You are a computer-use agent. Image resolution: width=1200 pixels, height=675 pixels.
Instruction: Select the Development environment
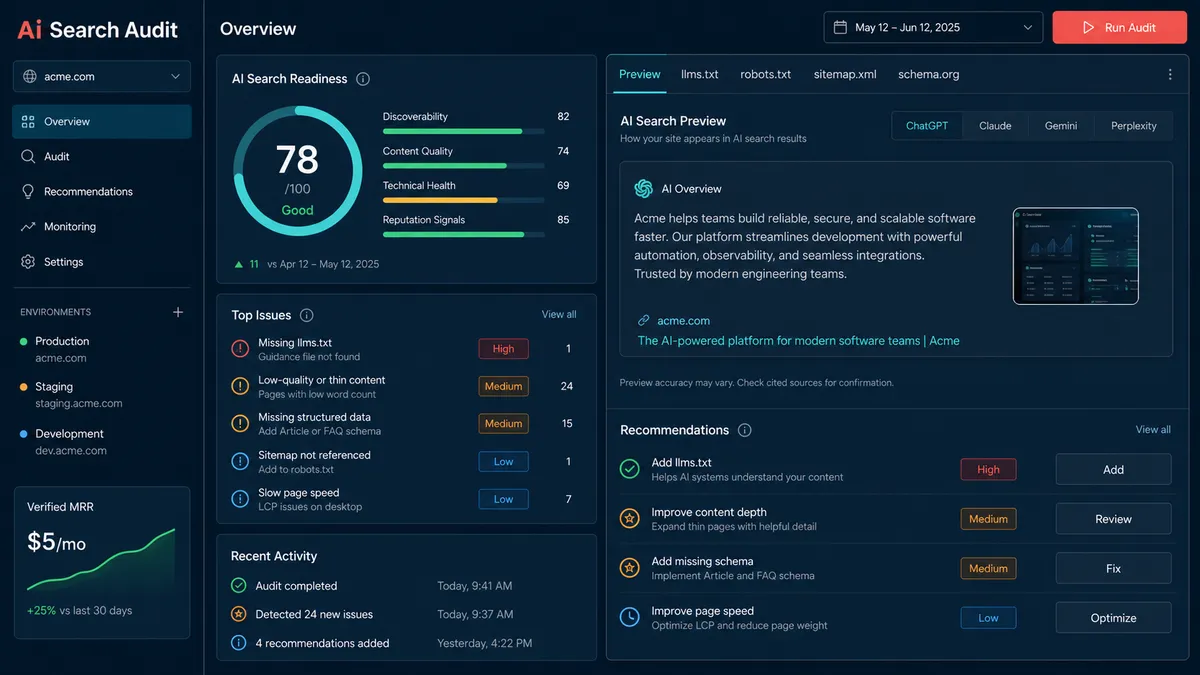[100, 442]
